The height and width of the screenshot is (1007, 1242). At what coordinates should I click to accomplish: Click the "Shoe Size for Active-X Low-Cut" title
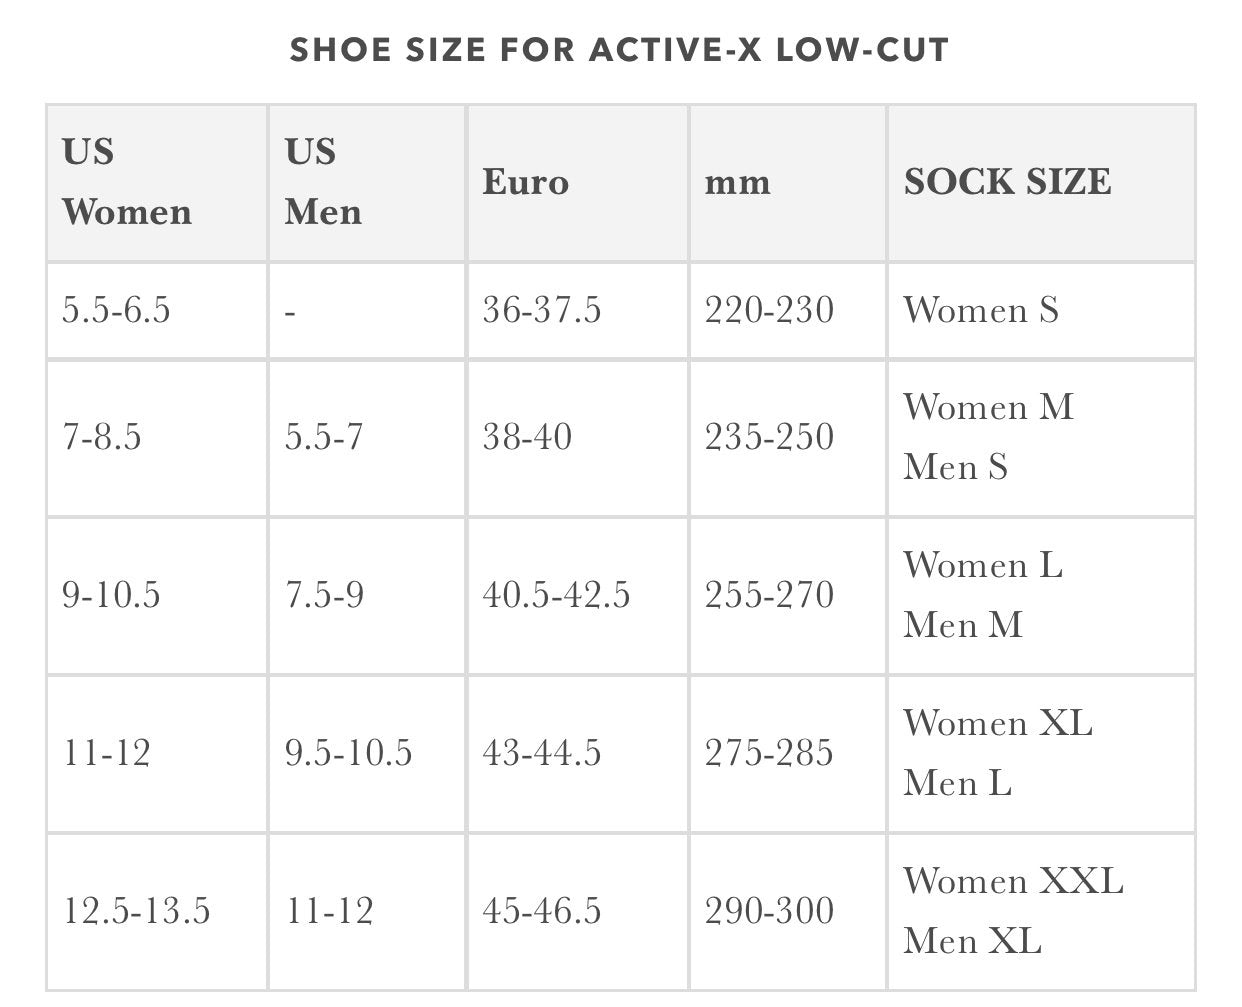[619, 50]
